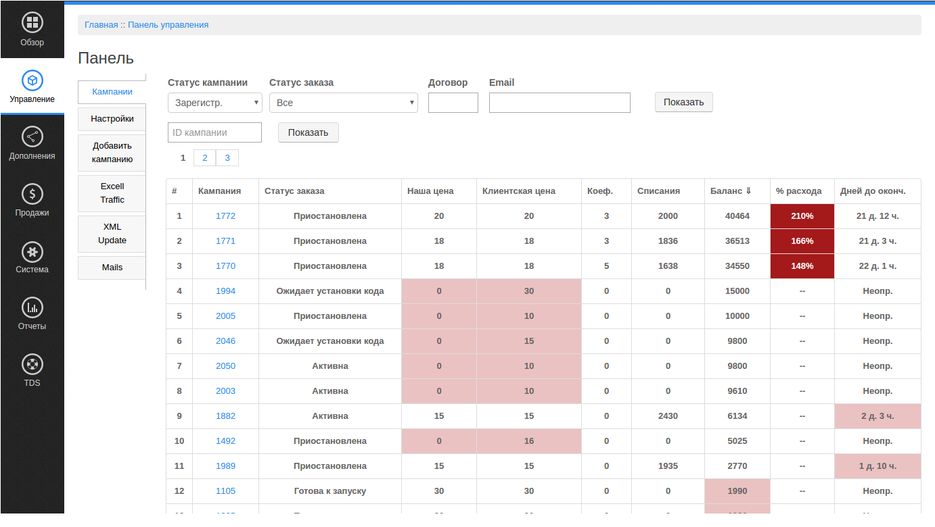Expand the Статус кампании dropdown

[x=215, y=103]
